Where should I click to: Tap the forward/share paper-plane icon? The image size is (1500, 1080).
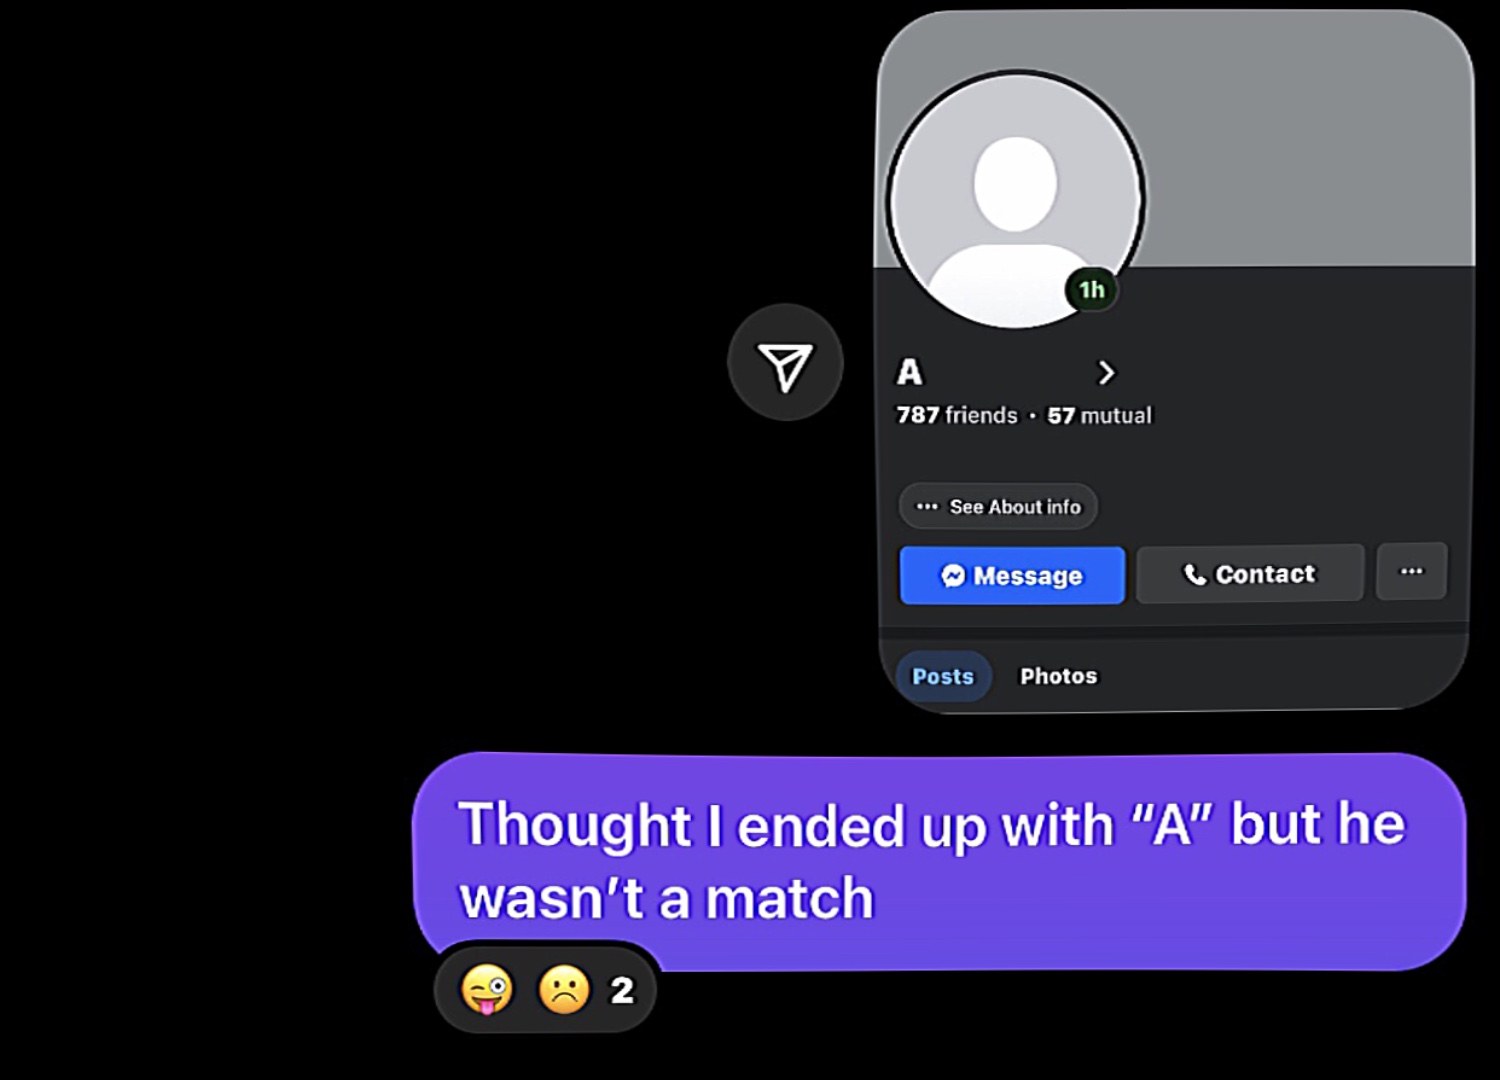[x=785, y=363]
